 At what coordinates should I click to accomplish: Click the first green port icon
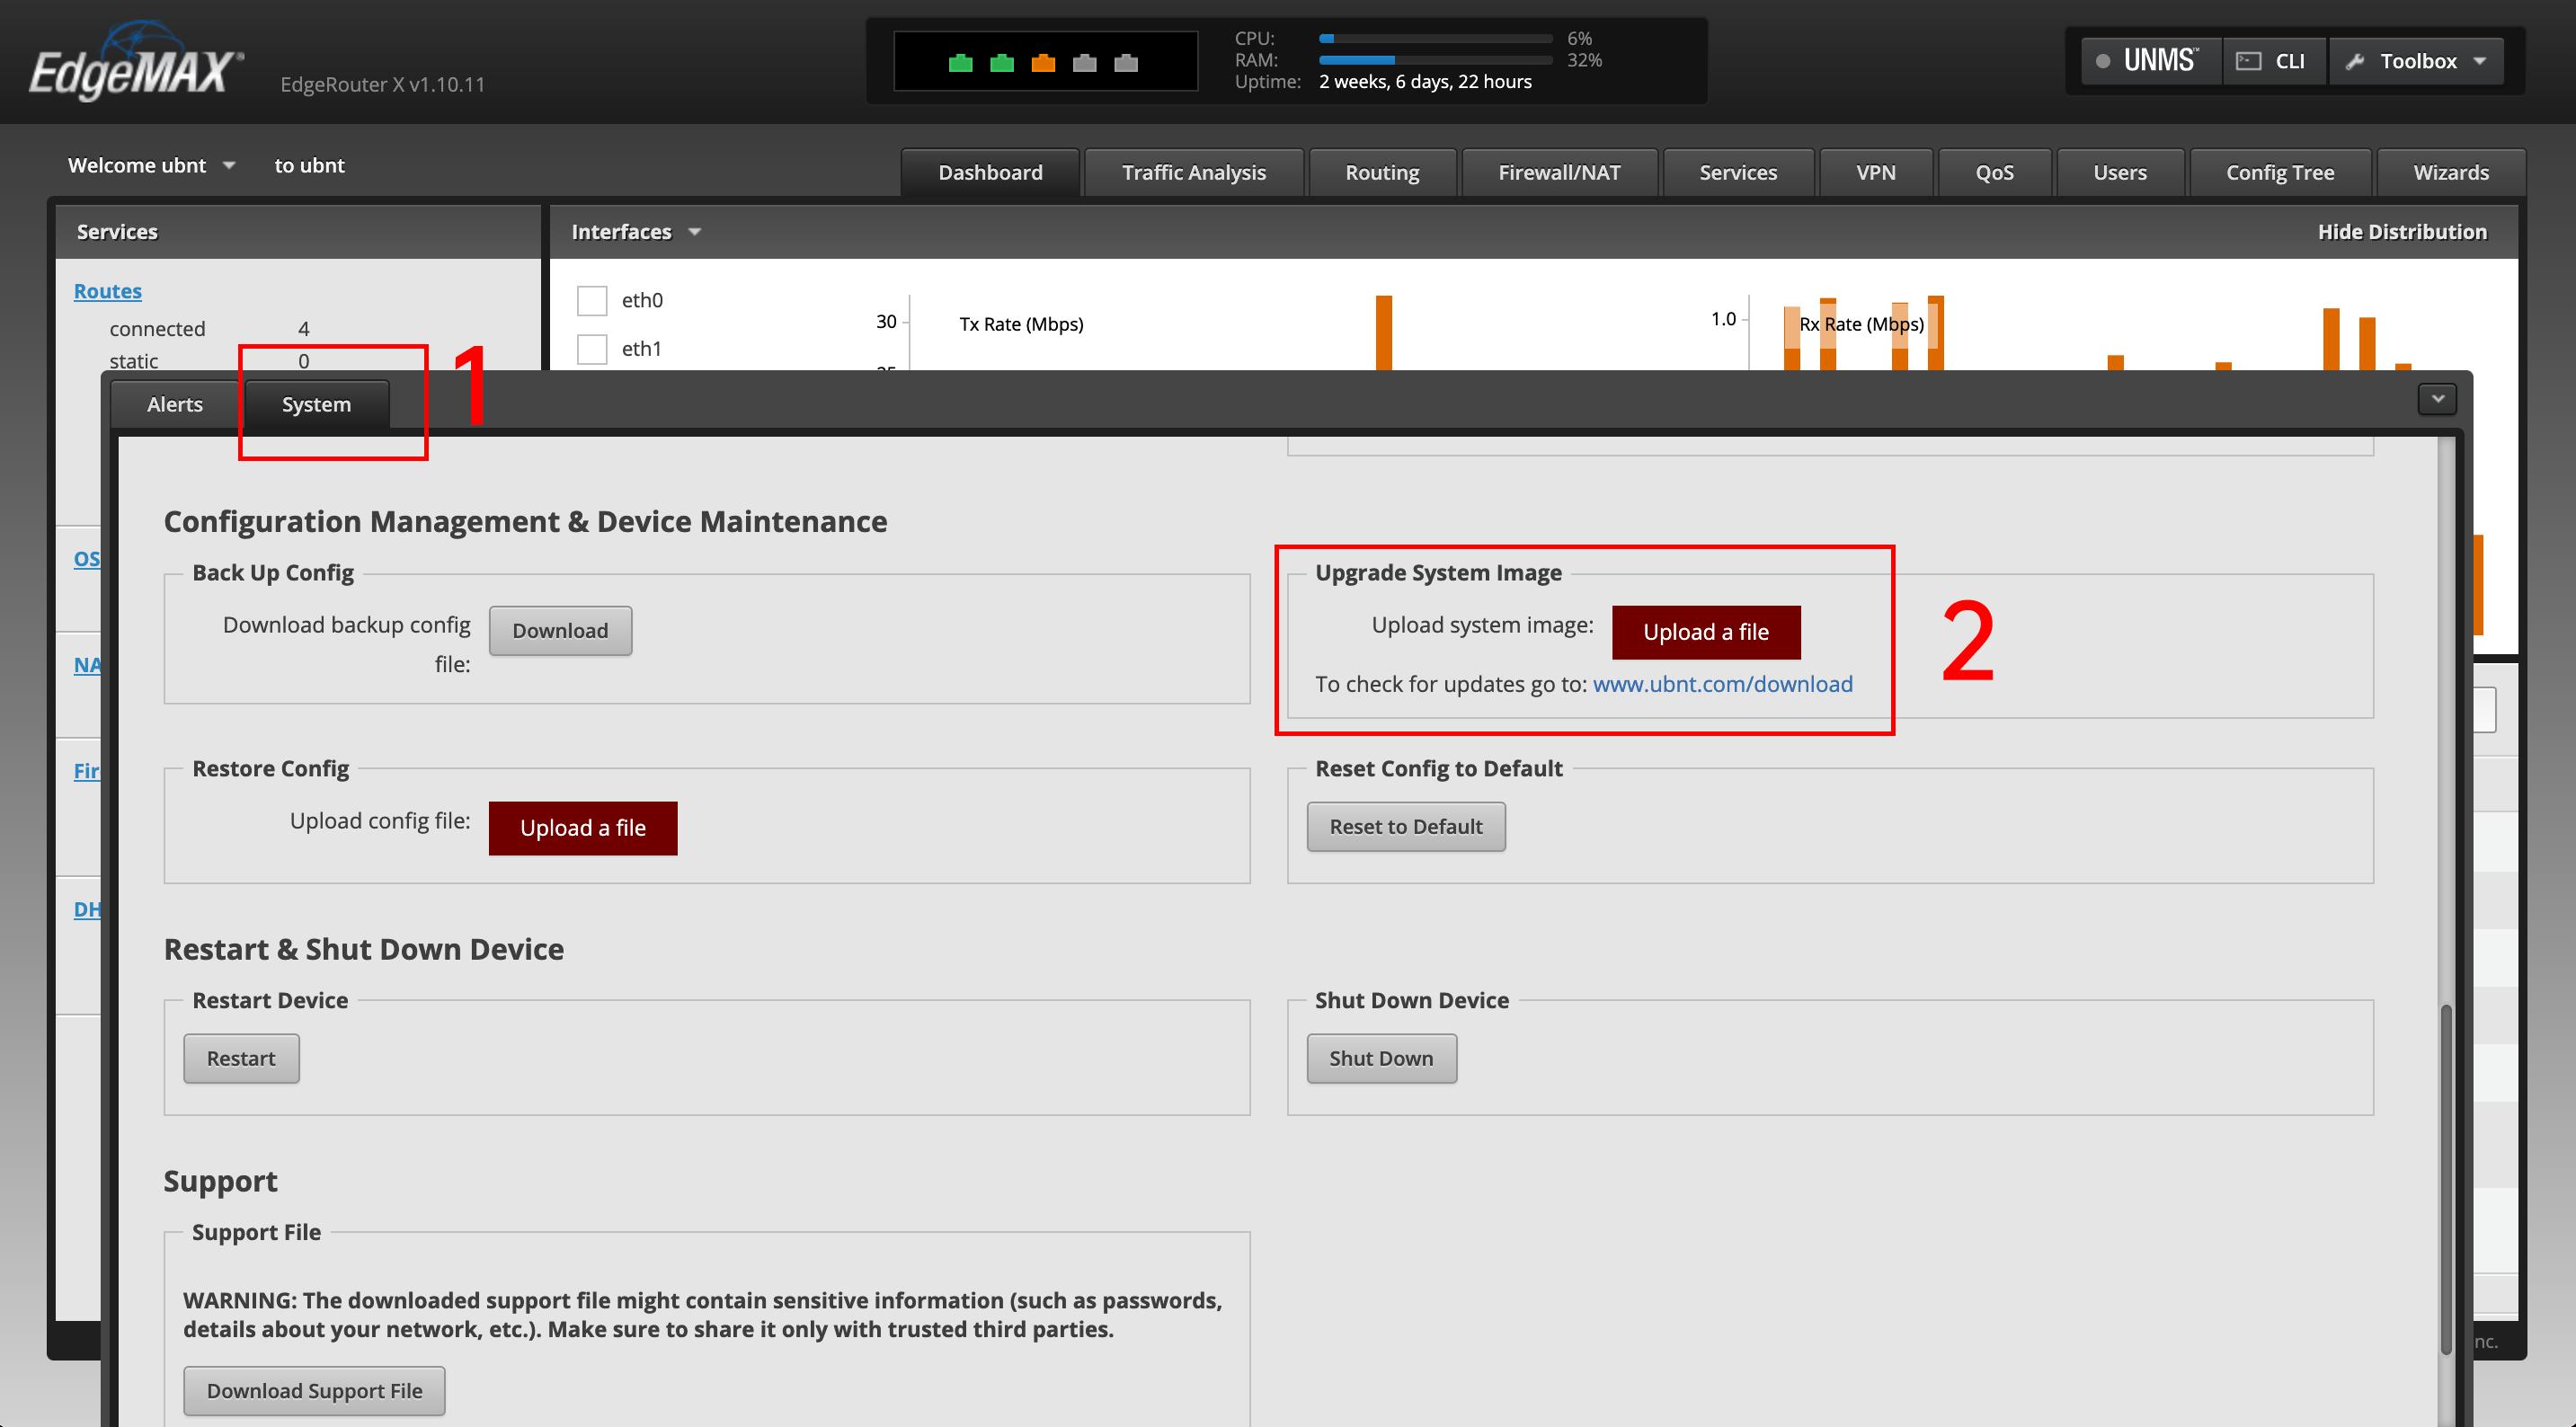pyautogui.click(x=960, y=63)
